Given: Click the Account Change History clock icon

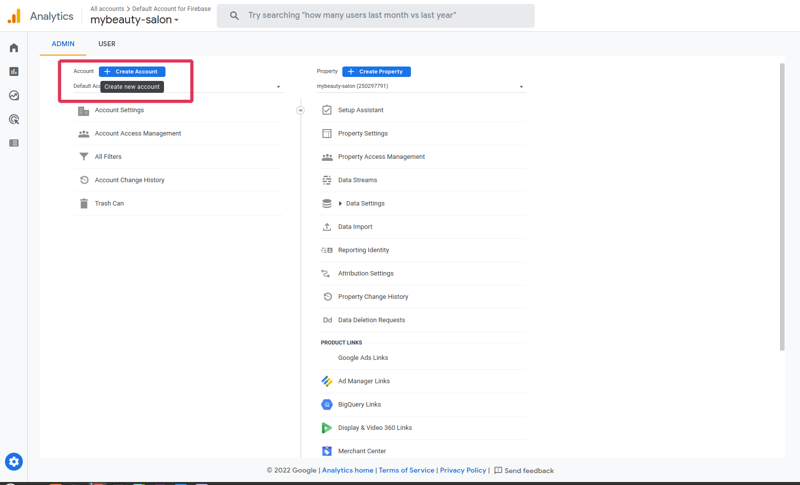Looking at the screenshot, I should [x=84, y=180].
